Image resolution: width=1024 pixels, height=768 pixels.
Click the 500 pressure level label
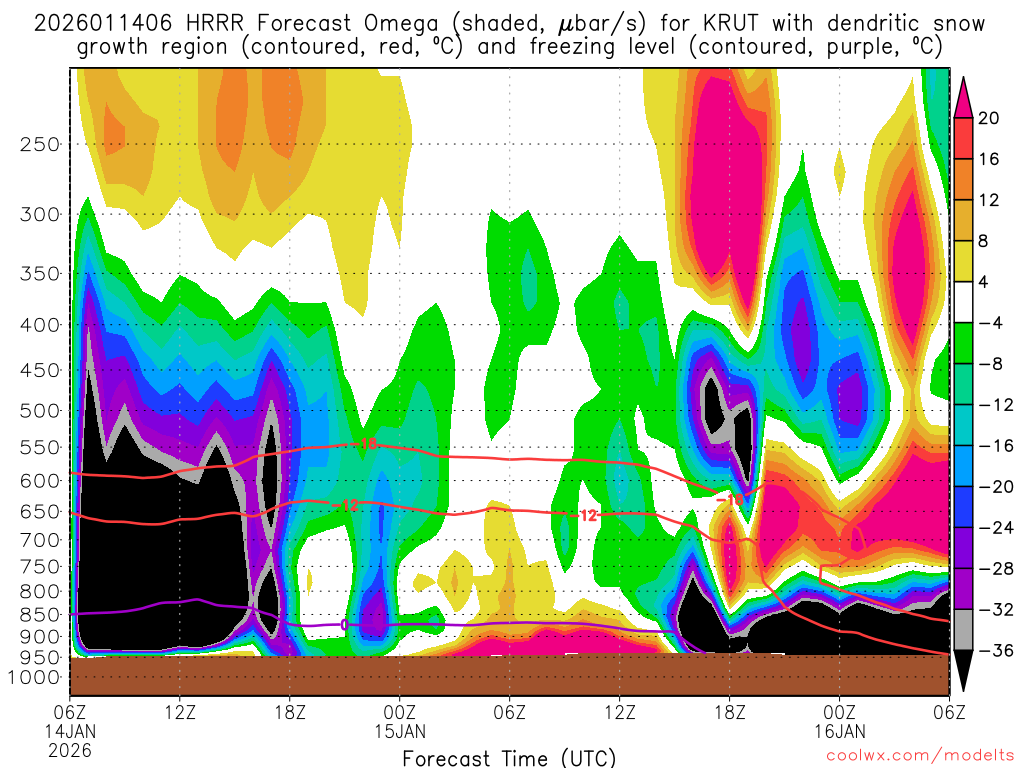pos(40,411)
